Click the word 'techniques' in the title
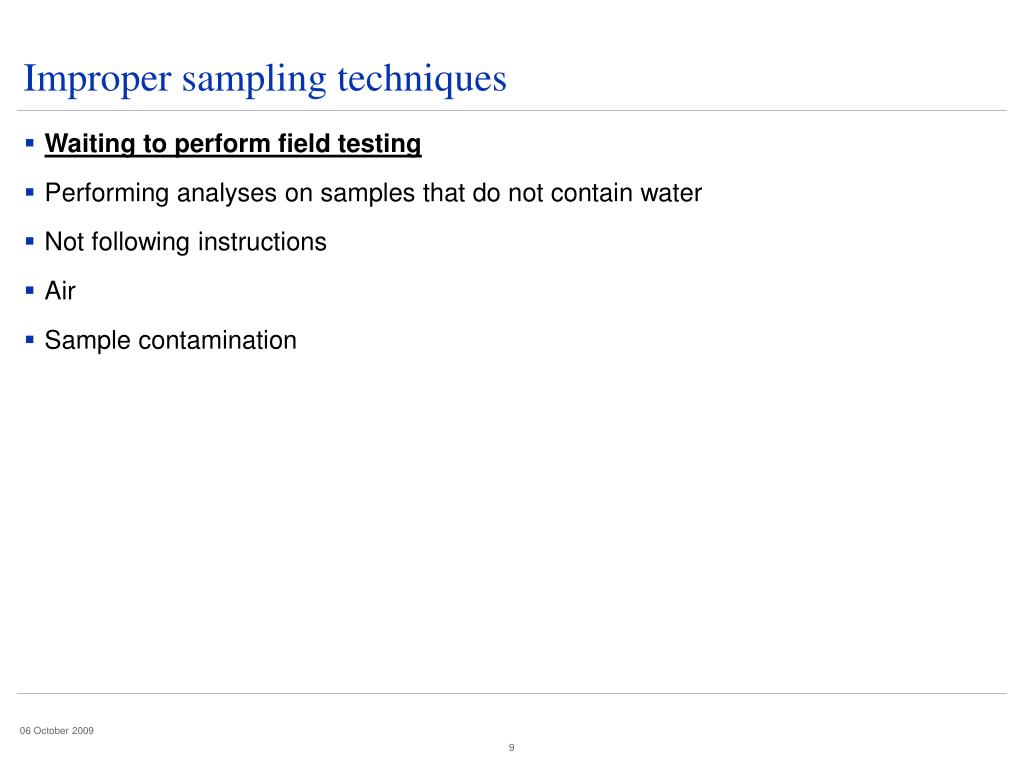1024x768 pixels. coord(422,80)
